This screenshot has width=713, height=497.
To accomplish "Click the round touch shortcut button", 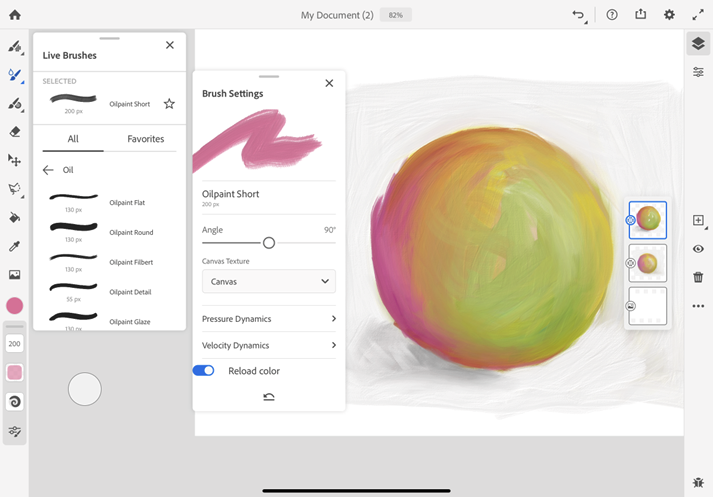I will point(85,389).
